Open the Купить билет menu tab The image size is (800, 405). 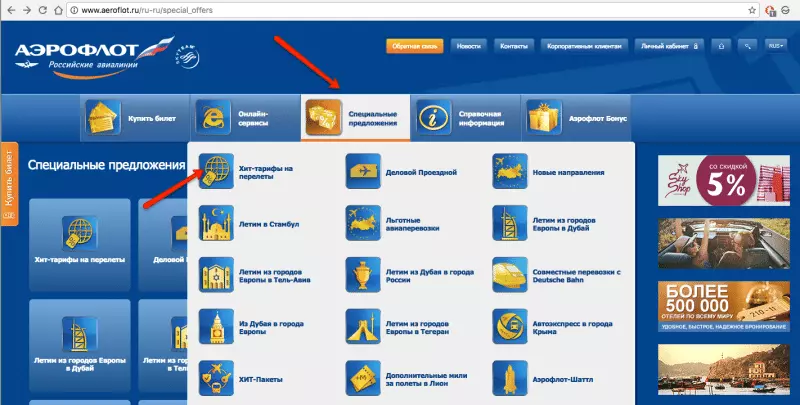[135, 118]
